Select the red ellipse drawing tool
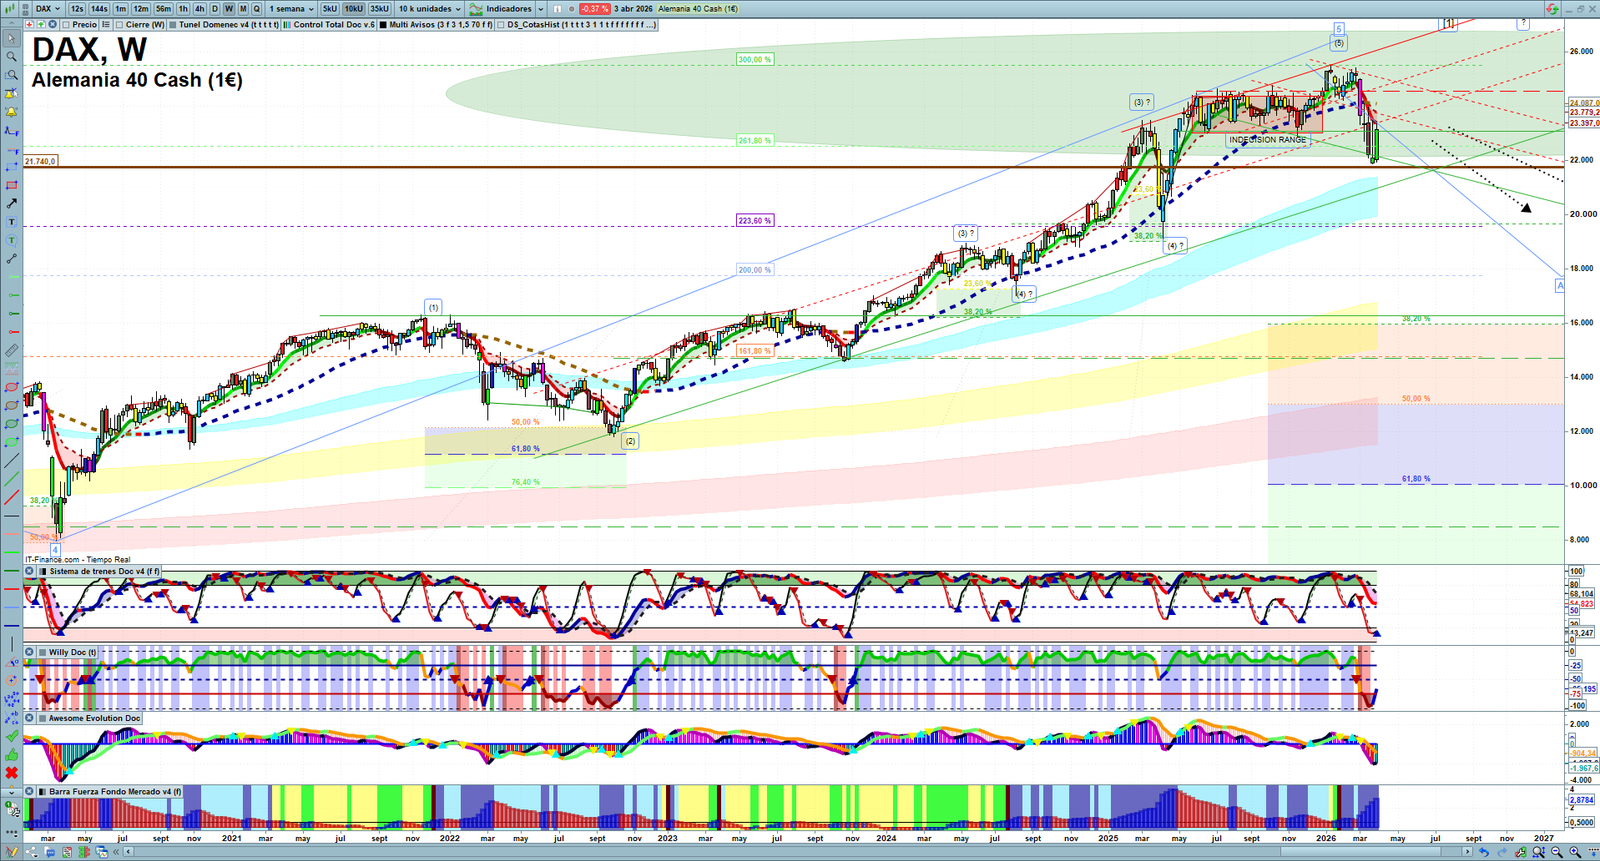The height and width of the screenshot is (861, 1600). pyautogui.click(x=11, y=387)
